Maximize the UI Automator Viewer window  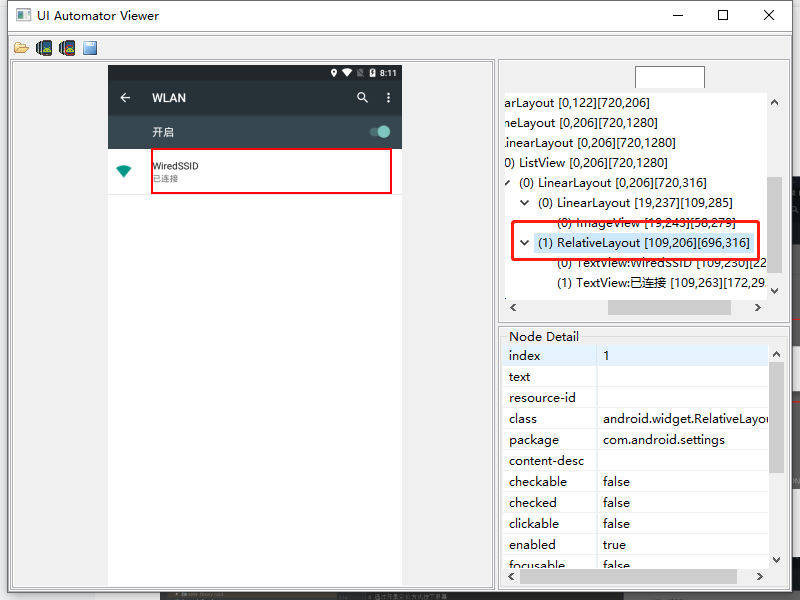[723, 15]
